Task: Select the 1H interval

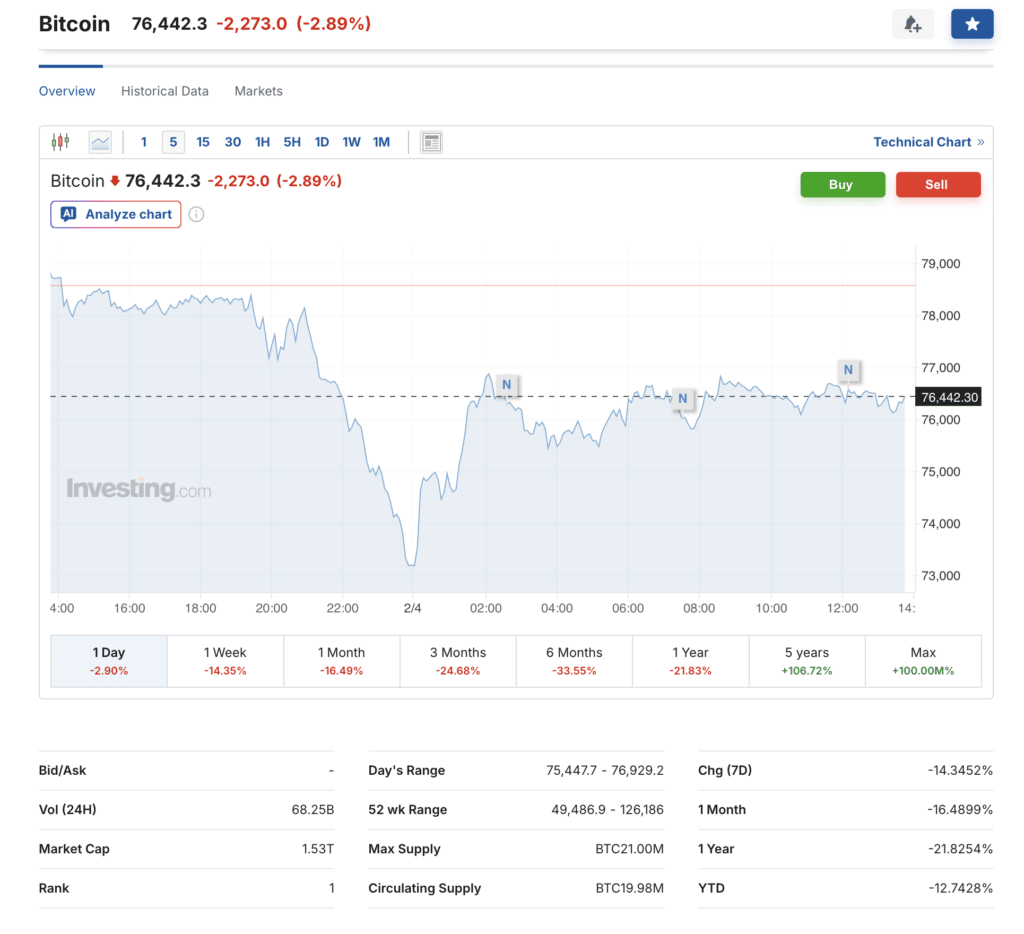Action: (263, 142)
